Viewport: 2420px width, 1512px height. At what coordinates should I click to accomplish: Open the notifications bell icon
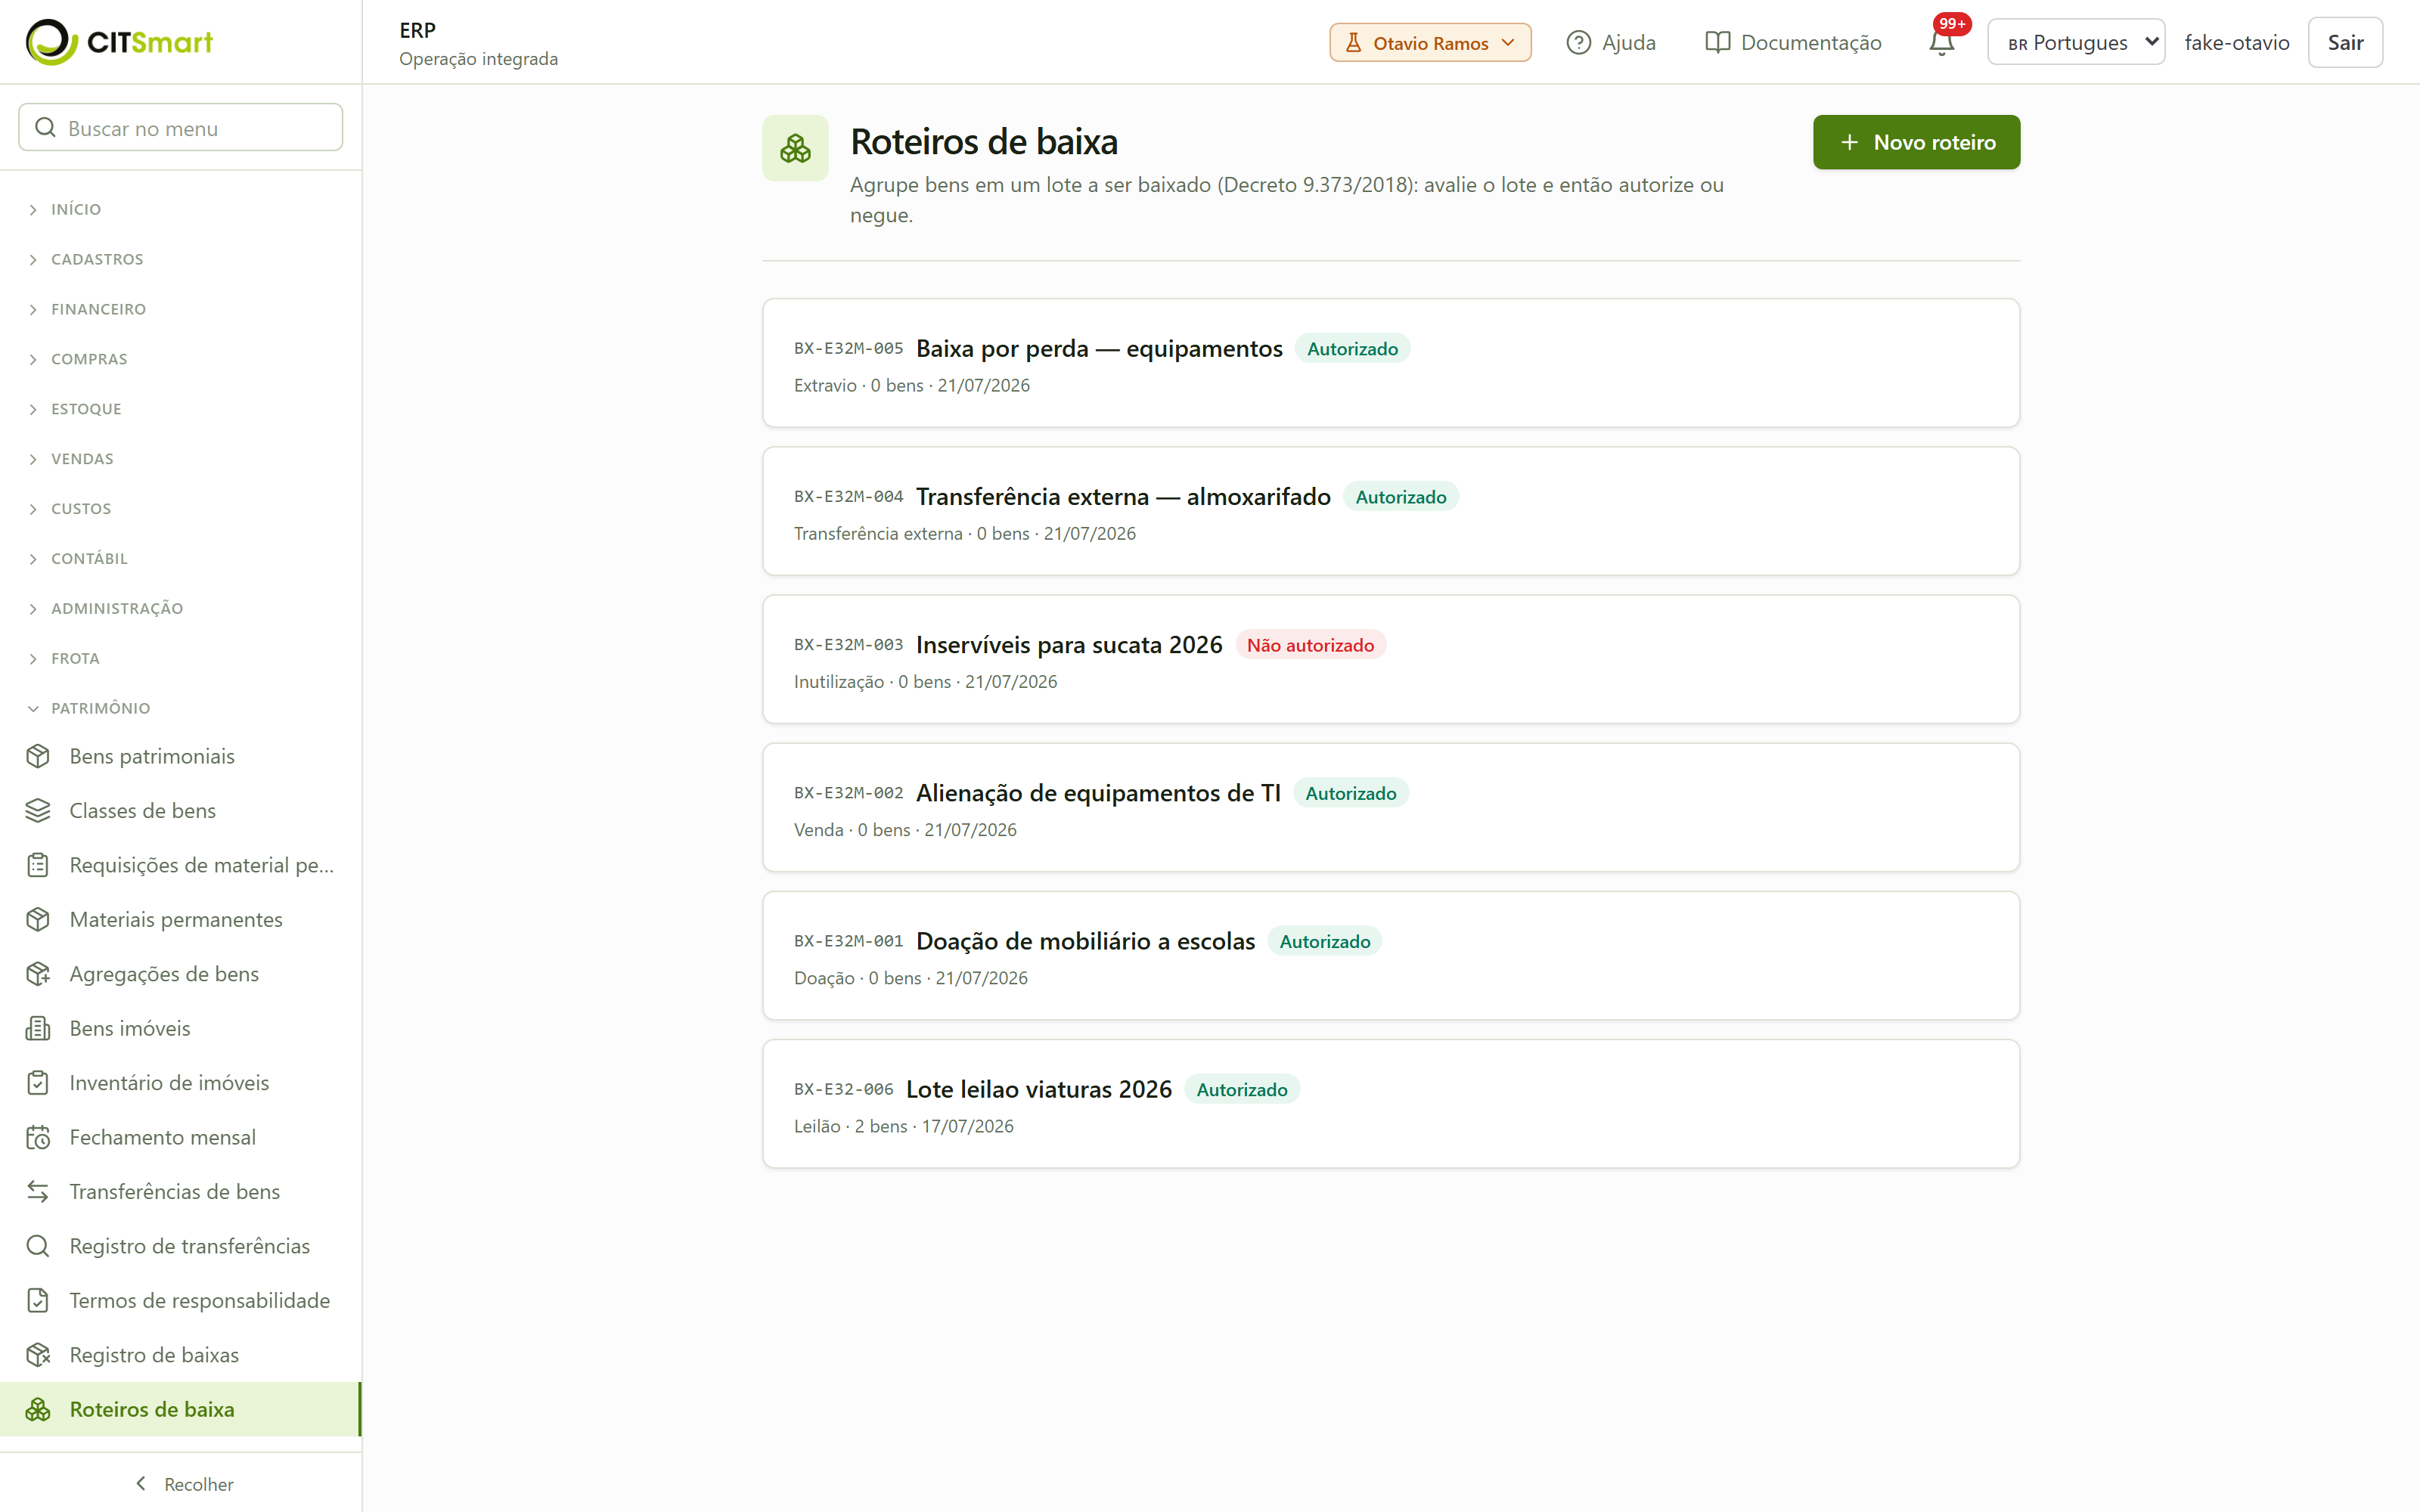pos(1941,43)
